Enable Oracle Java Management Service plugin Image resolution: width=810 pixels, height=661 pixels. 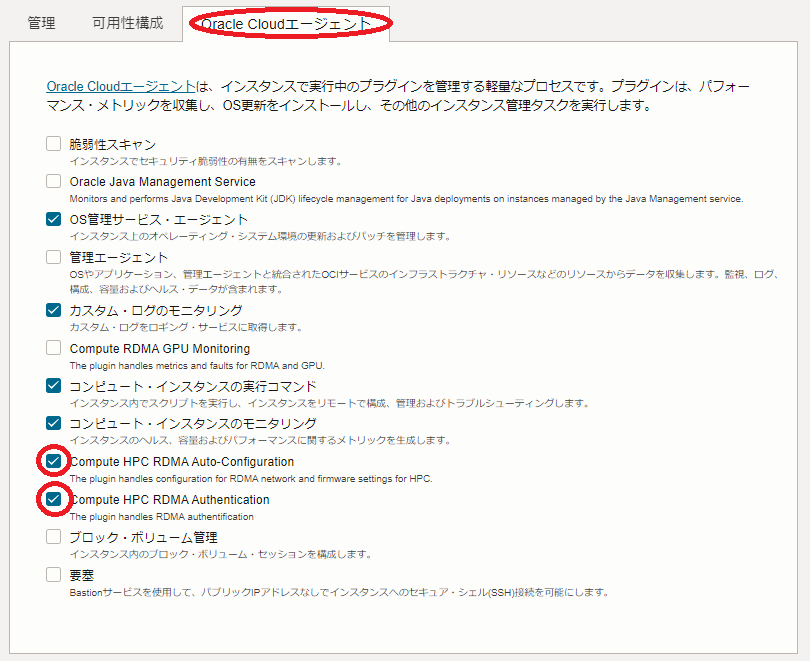click(53, 181)
